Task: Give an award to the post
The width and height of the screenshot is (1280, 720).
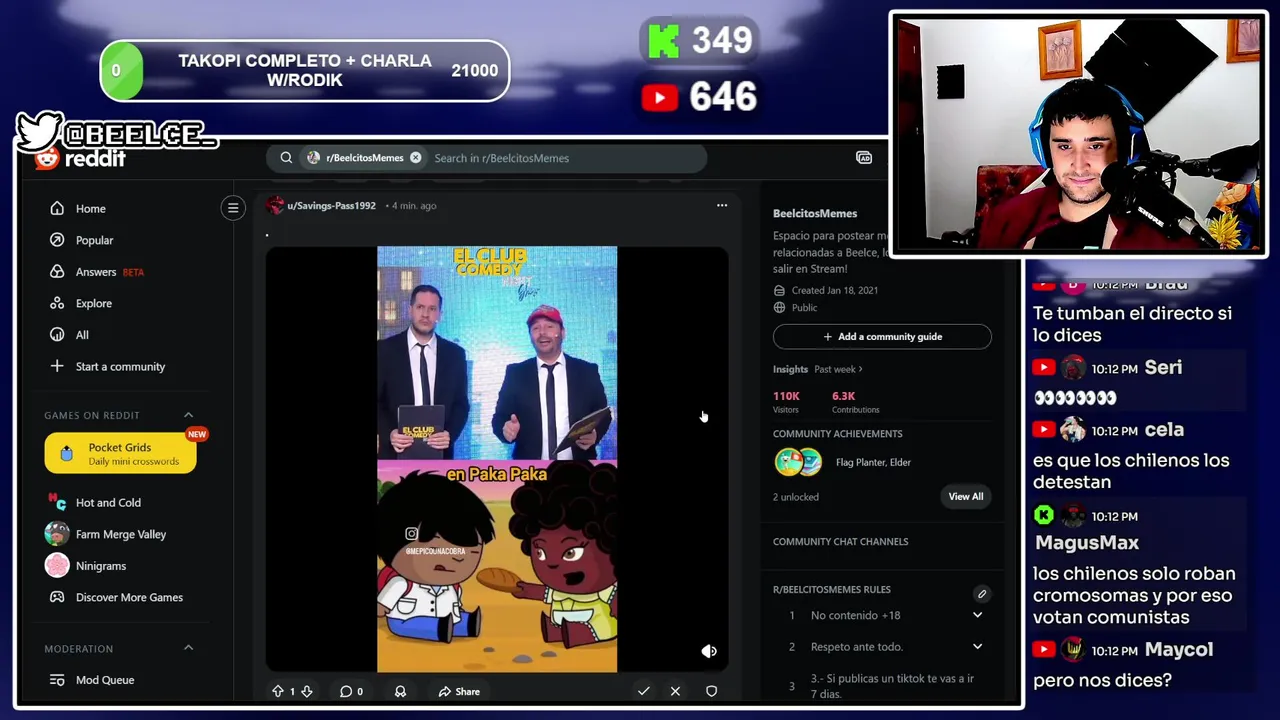Action: pos(400,691)
